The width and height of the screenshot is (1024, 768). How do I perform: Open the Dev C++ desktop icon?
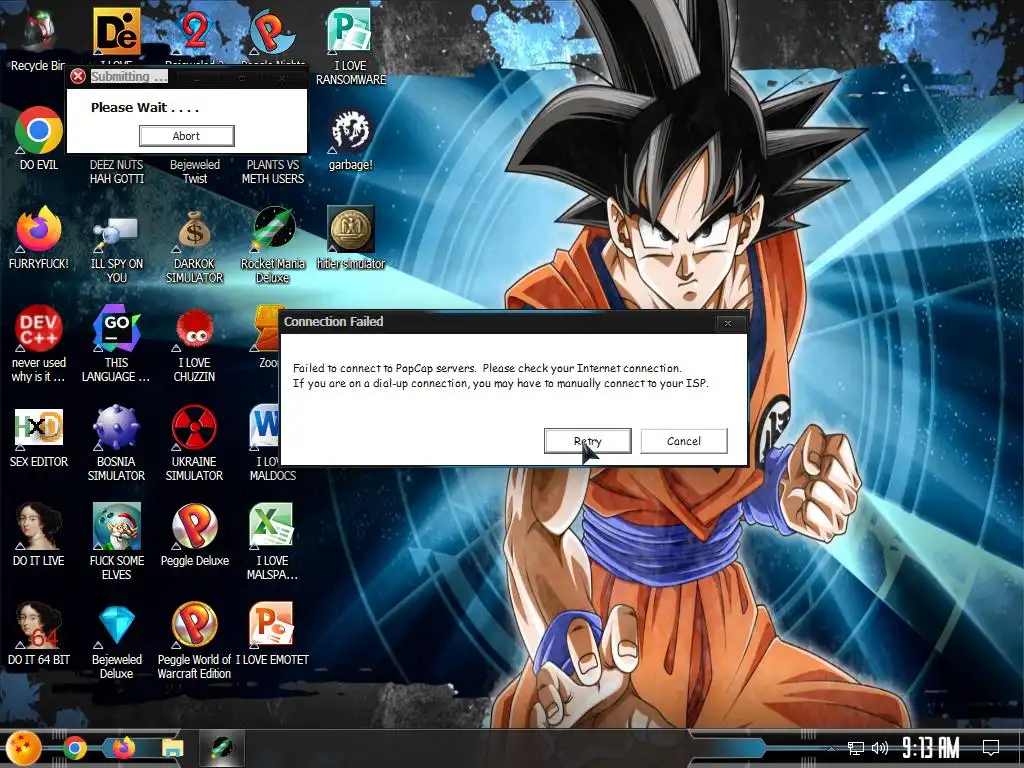click(39, 328)
